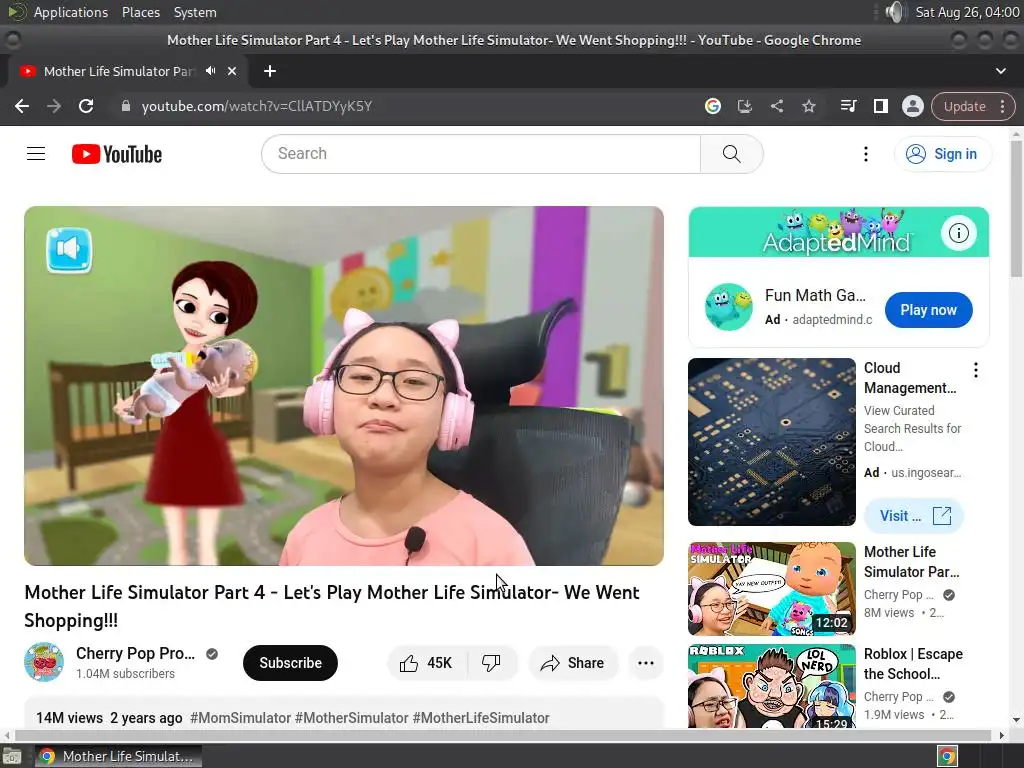Open YouTube settings three-dot menu

(x=866, y=154)
